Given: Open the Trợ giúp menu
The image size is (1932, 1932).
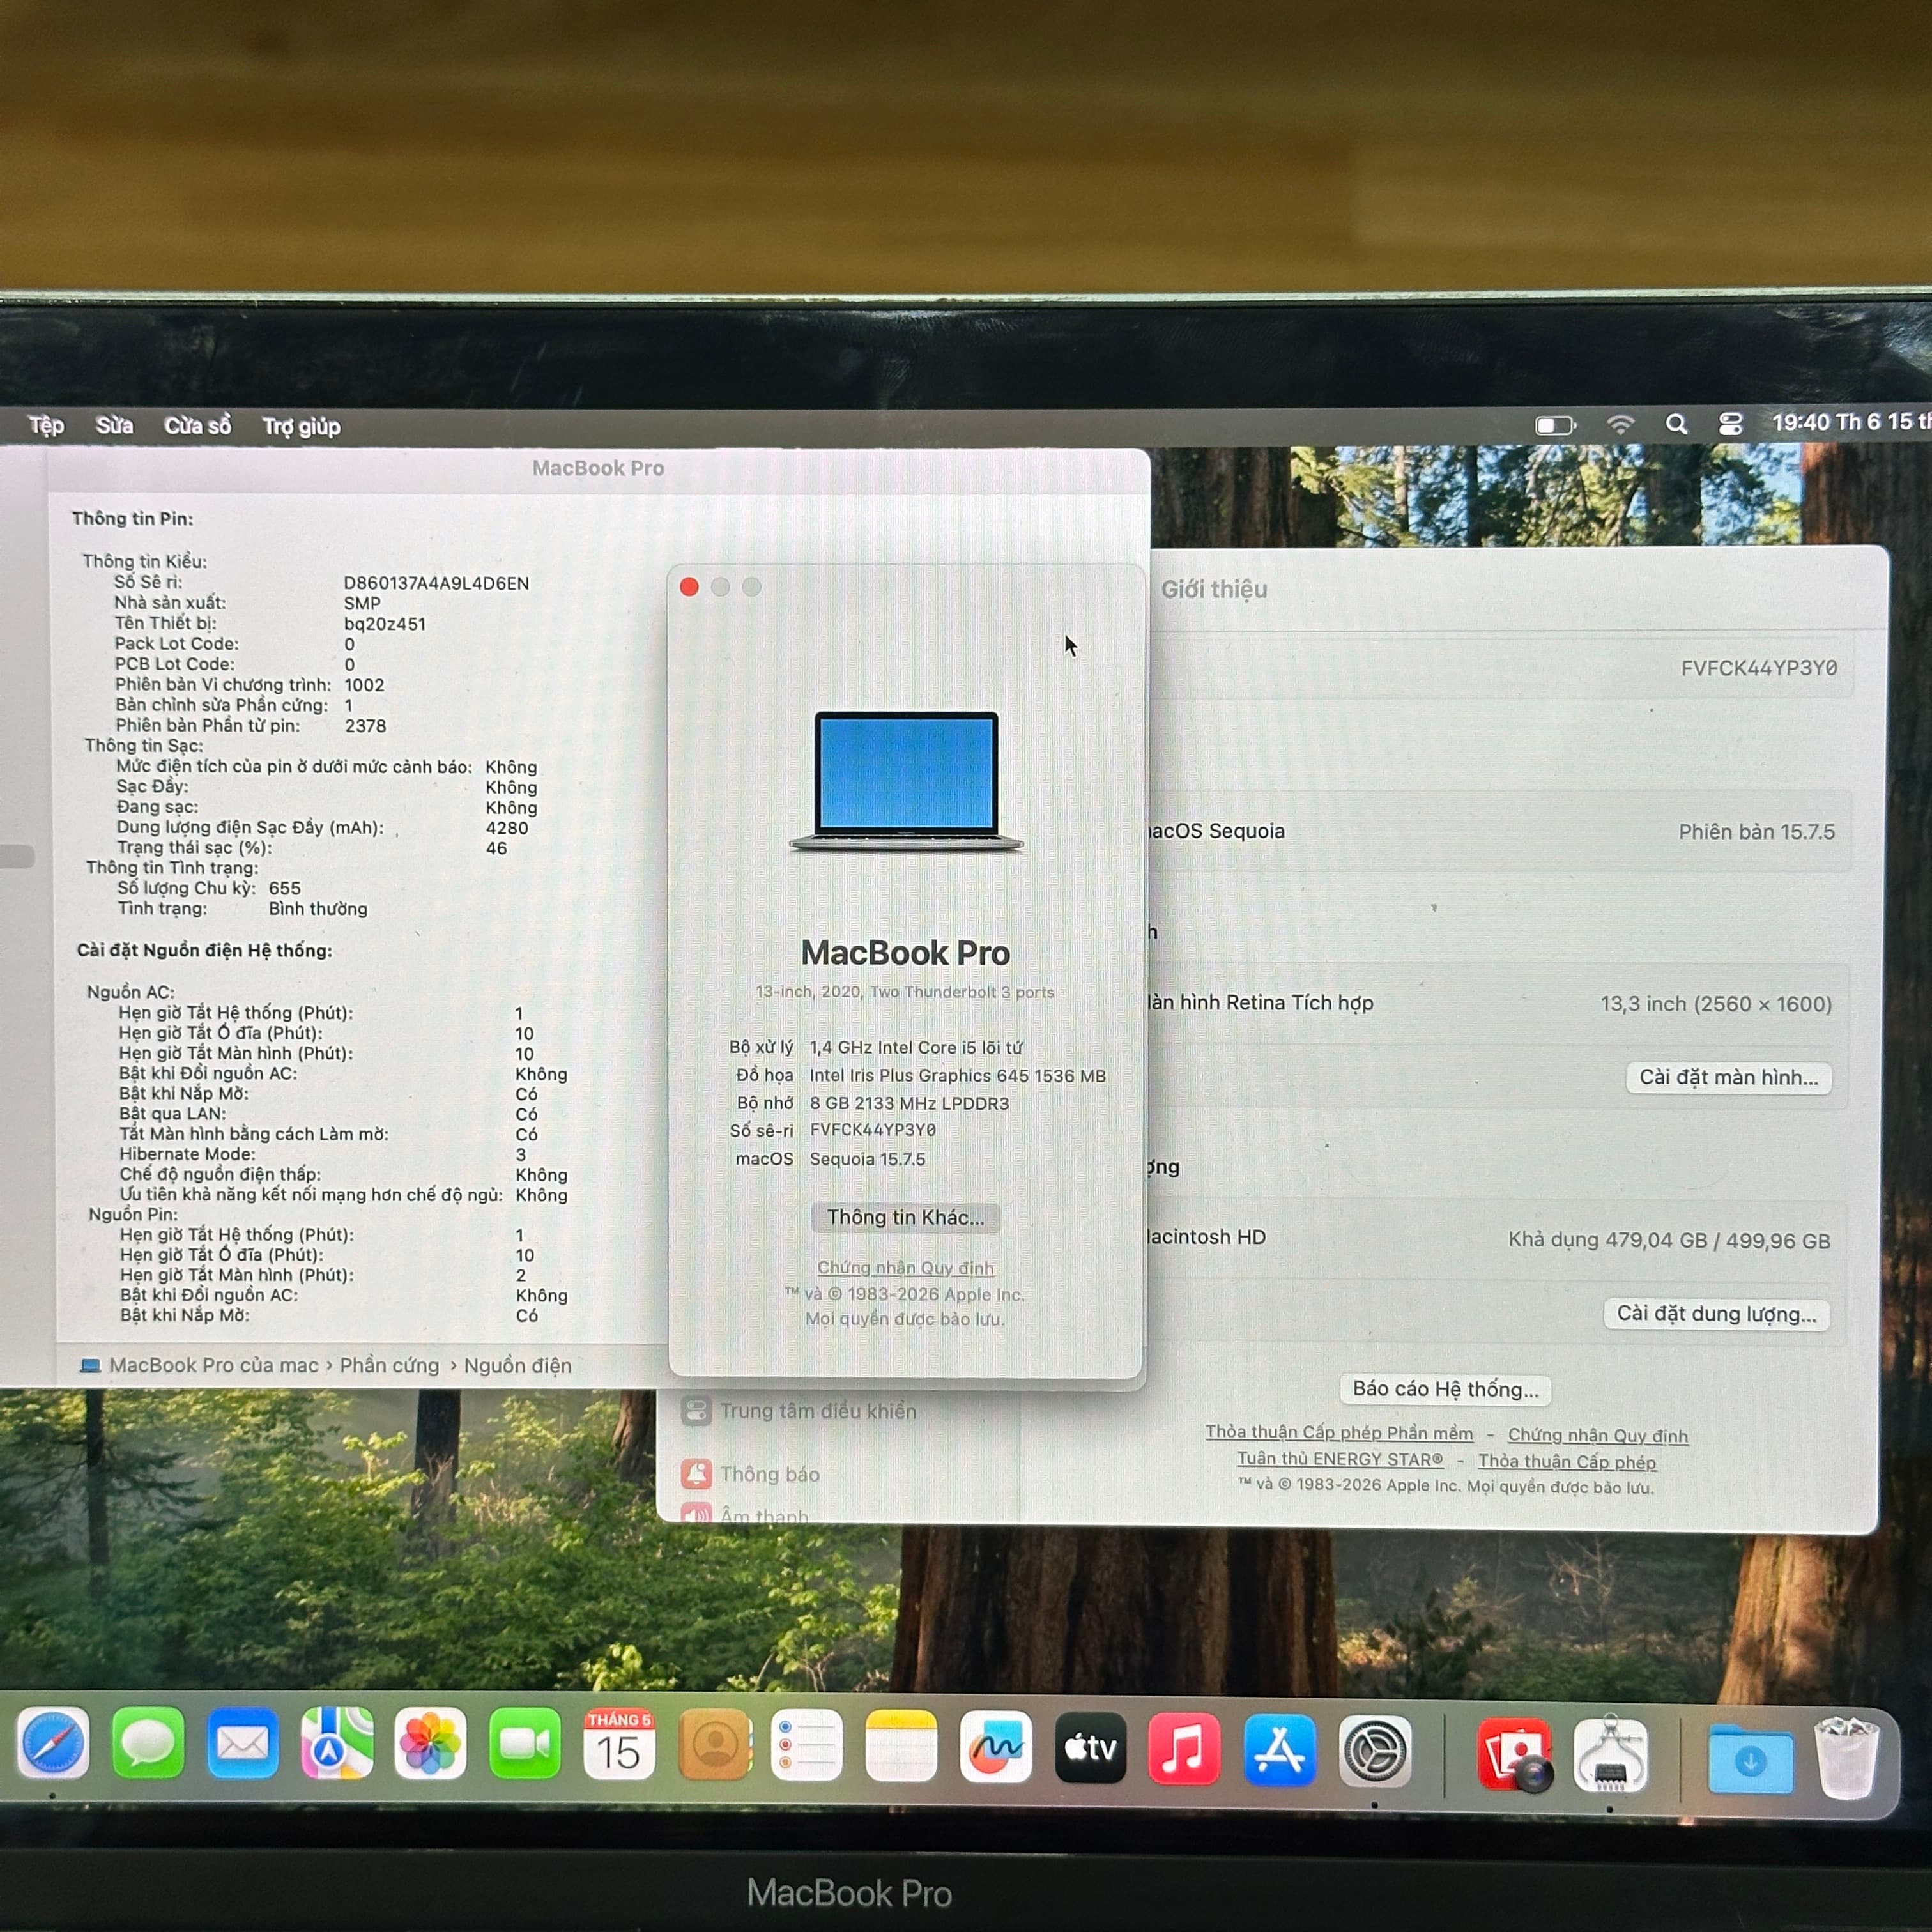Looking at the screenshot, I should tap(301, 427).
